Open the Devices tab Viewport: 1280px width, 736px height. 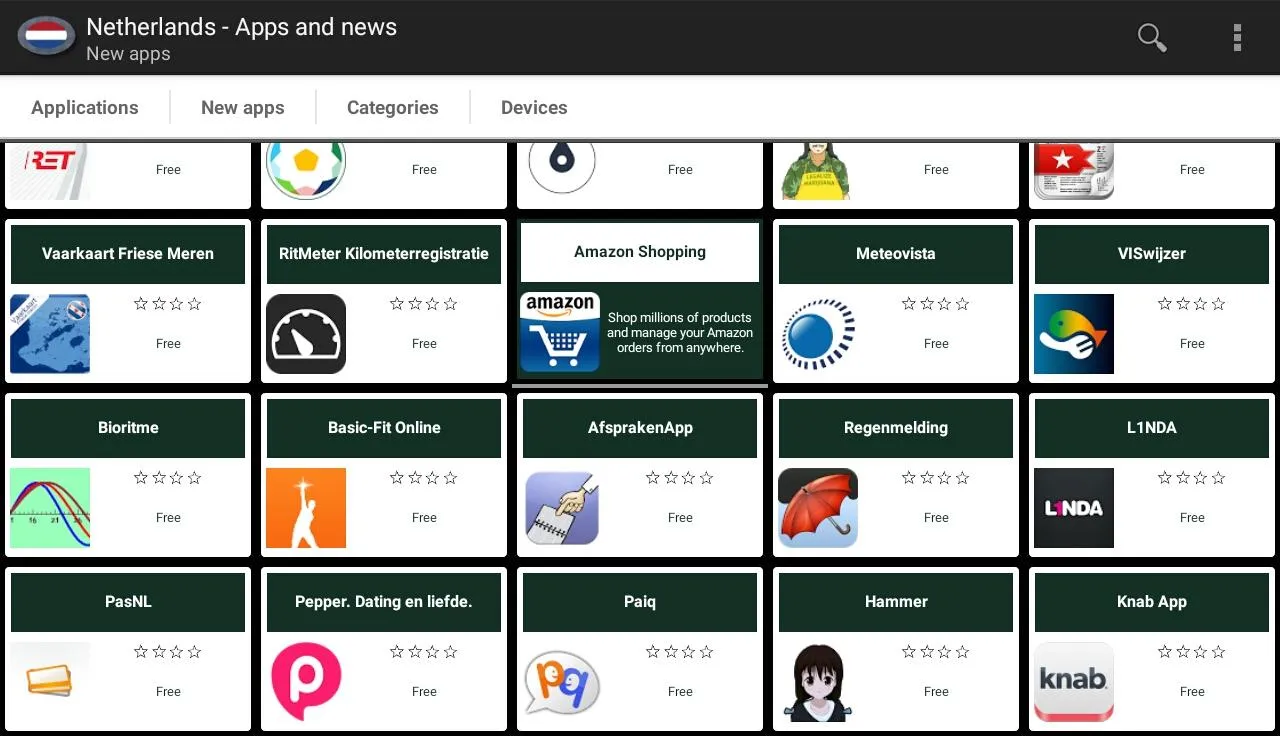[534, 107]
